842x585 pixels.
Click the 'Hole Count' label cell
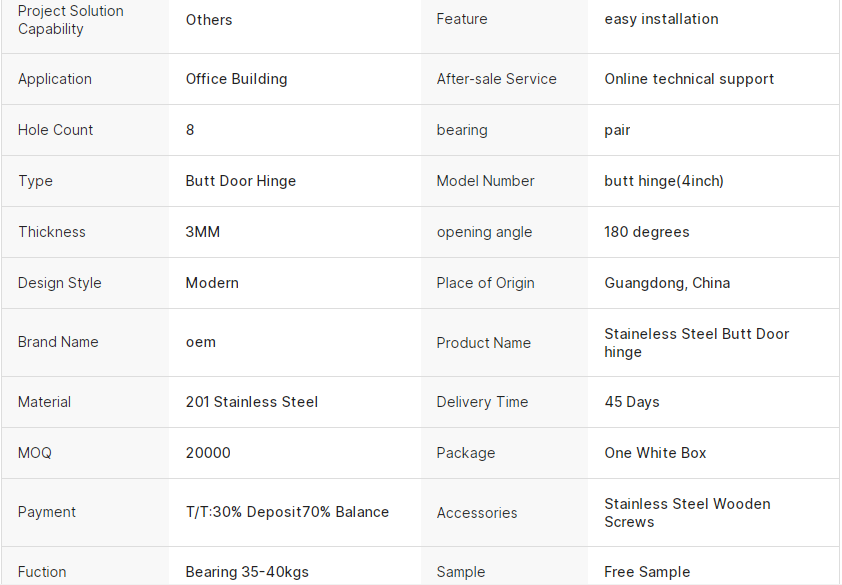(x=55, y=130)
